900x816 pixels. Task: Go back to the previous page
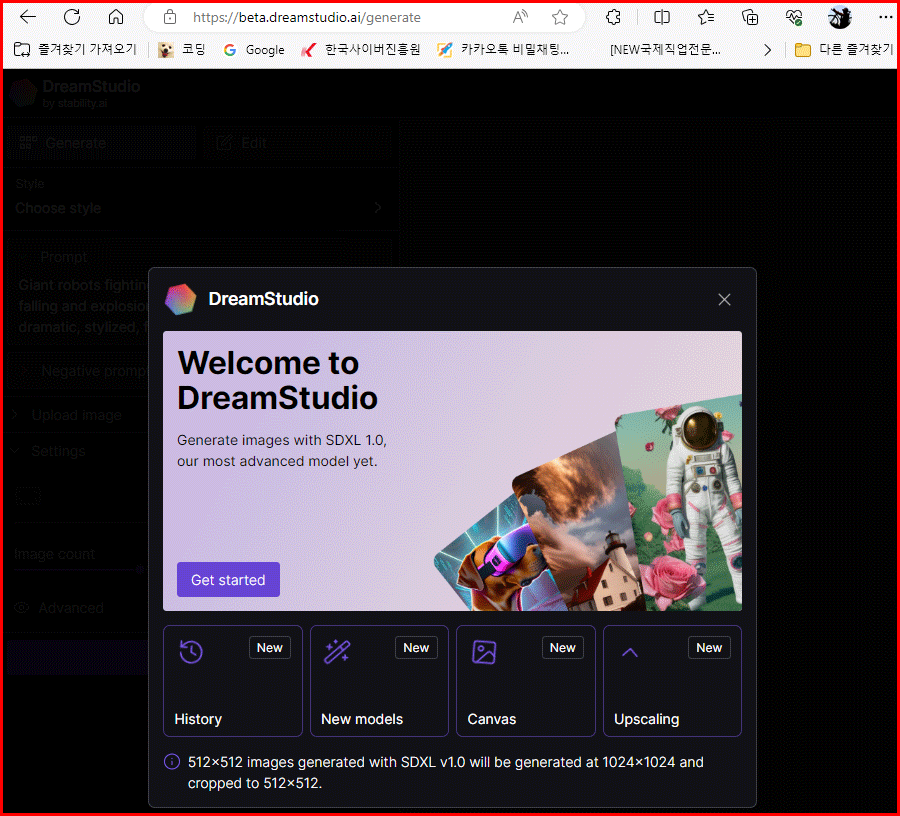tap(28, 17)
